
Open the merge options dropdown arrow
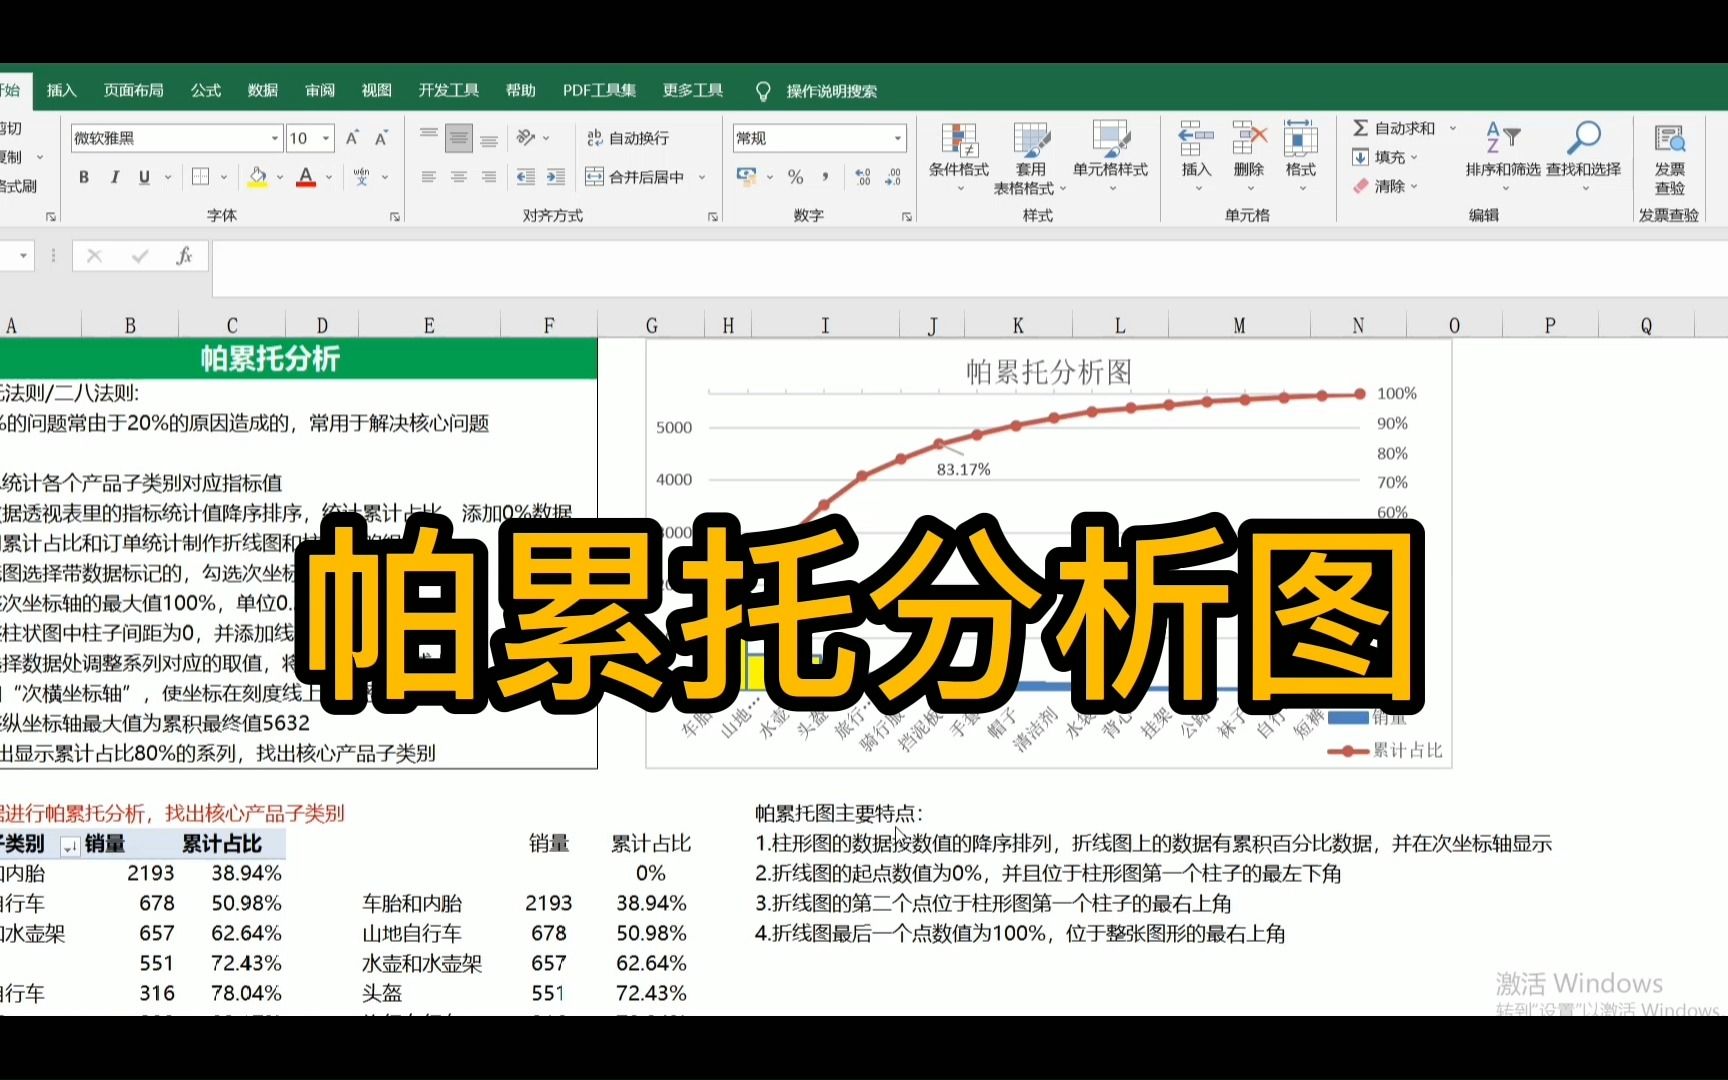click(702, 177)
